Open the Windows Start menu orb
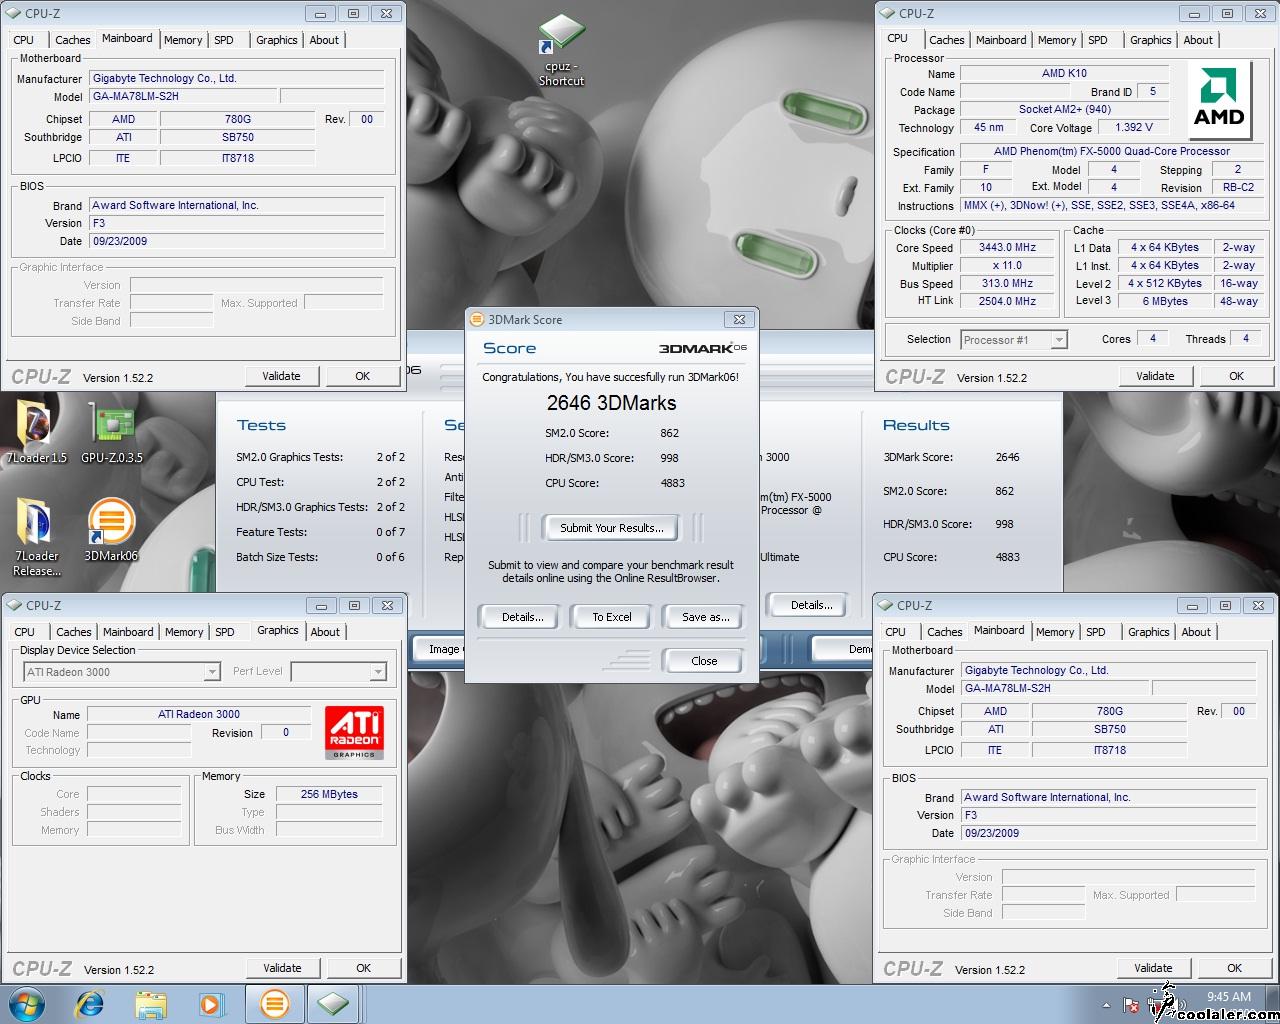Viewport: 1280px width, 1024px height. coord(27,1003)
